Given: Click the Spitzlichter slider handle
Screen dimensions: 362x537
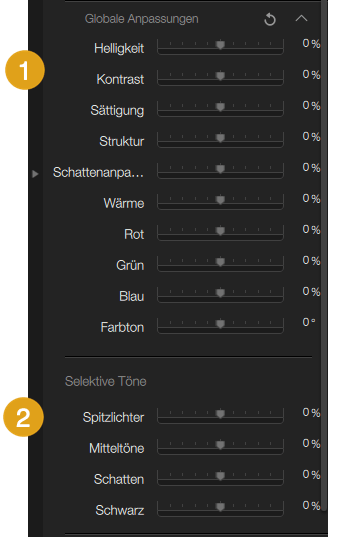Looking at the screenshot, I should tap(221, 414).
